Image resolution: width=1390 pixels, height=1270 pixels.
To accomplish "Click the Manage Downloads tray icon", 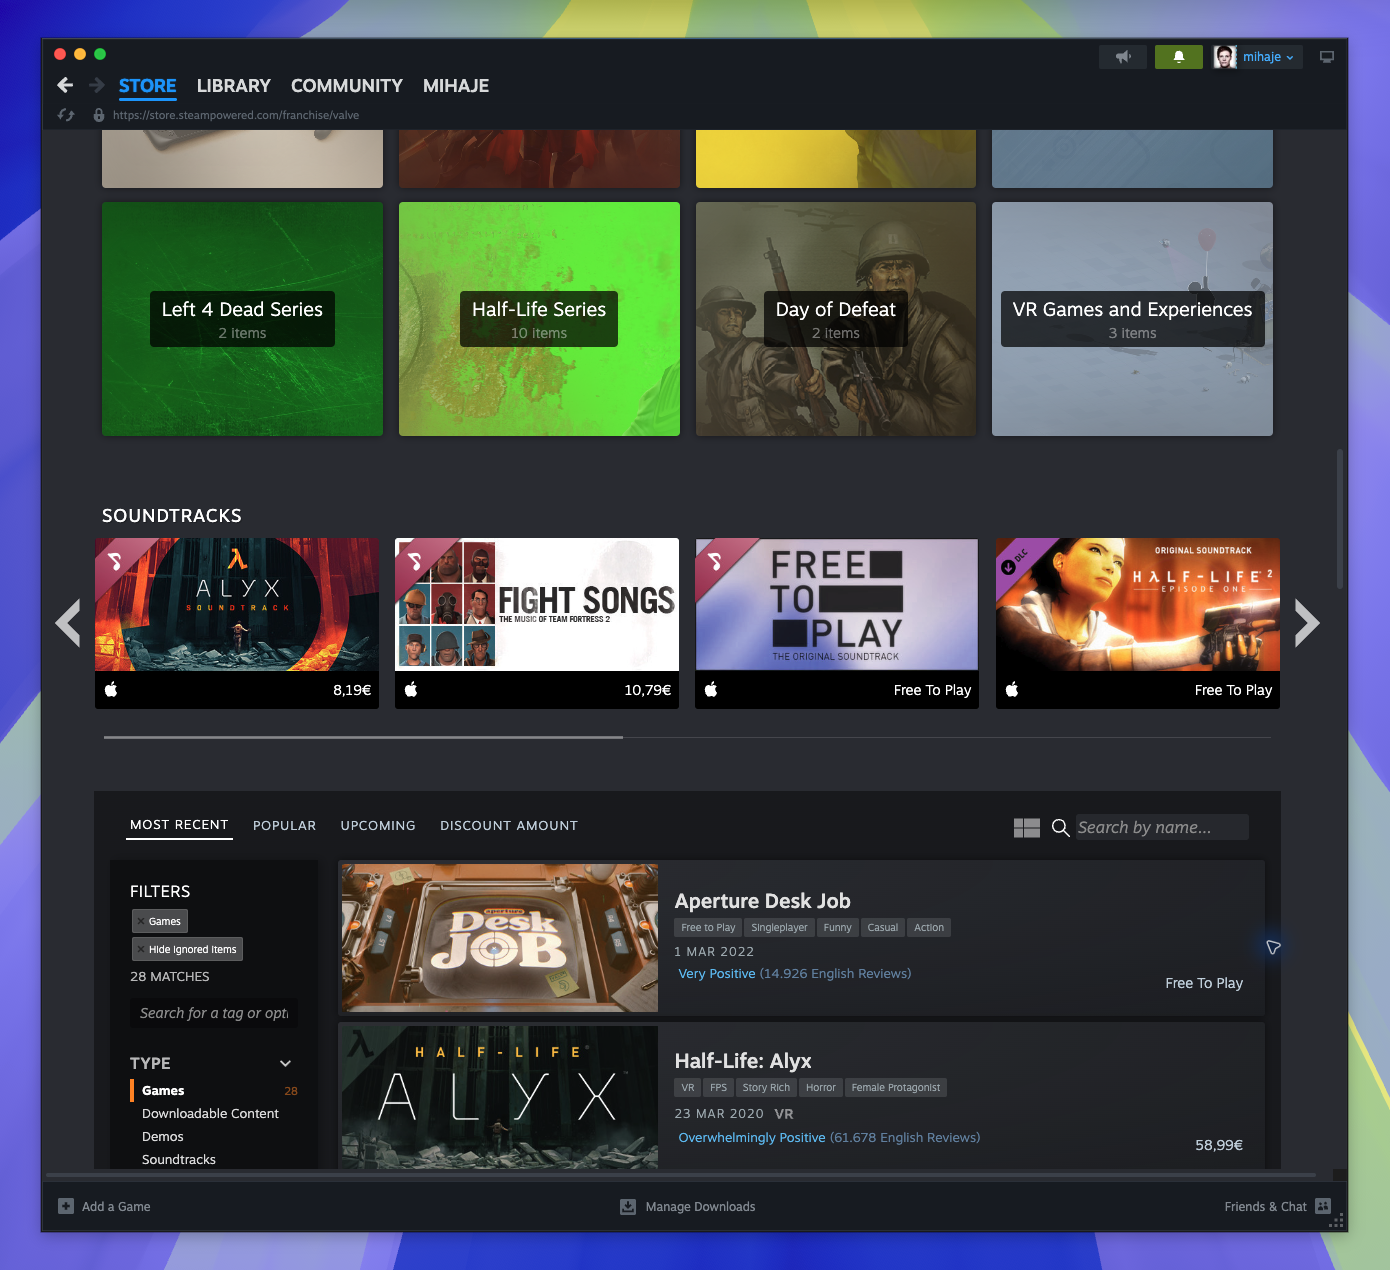I will (x=628, y=1206).
